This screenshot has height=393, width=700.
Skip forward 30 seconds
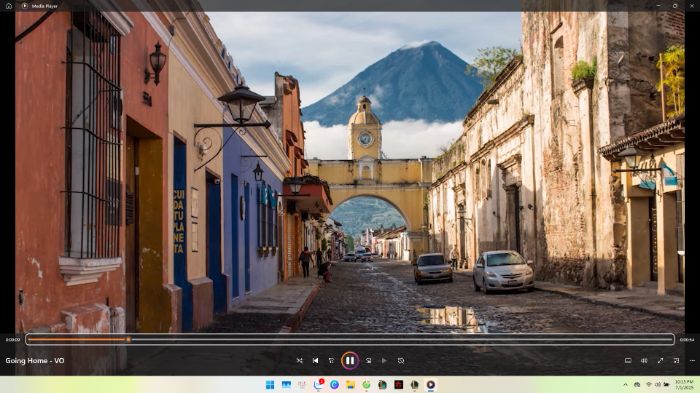tap(368, 360)
